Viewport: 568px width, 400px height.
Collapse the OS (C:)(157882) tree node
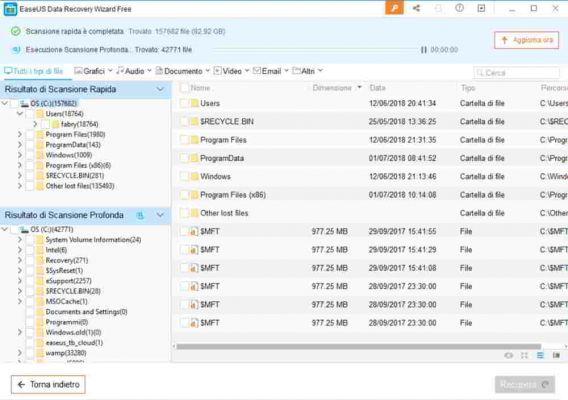coord(5,103)
